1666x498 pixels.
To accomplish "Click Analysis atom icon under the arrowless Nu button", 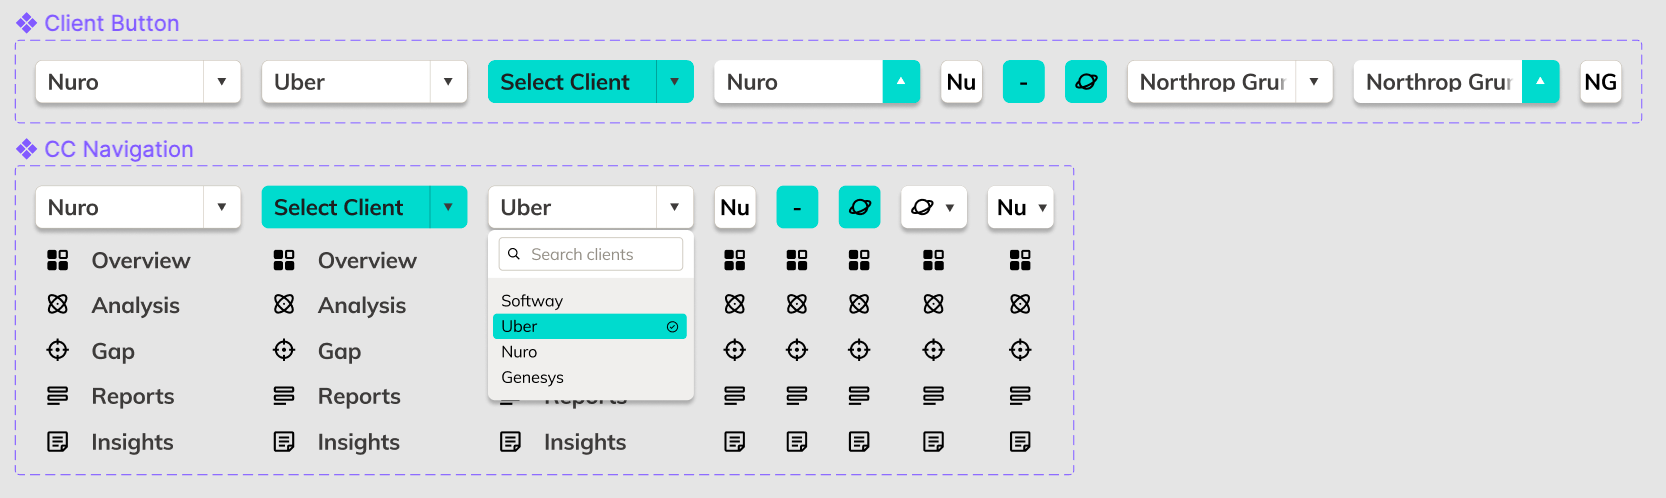I will click(735, 303).
